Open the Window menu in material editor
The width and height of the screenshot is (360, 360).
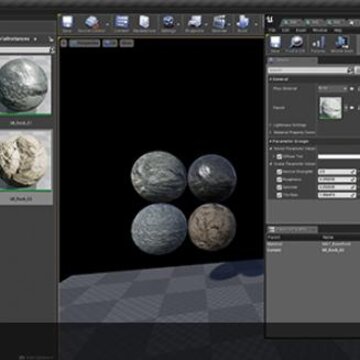(x=319, y=30)
